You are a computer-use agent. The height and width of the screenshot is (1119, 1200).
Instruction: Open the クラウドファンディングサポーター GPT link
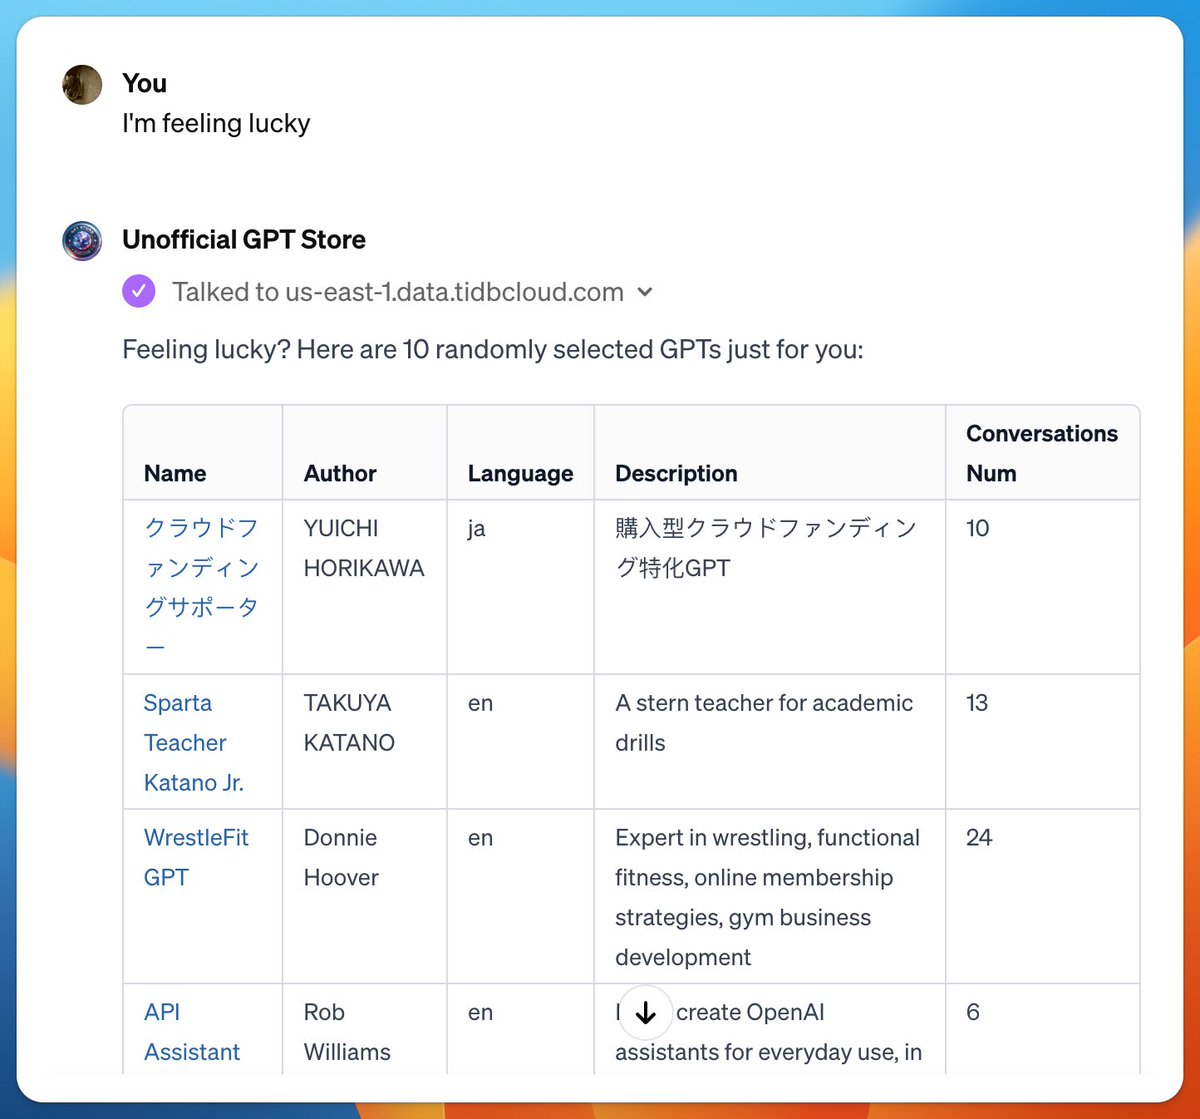click(x=202, y=587)
